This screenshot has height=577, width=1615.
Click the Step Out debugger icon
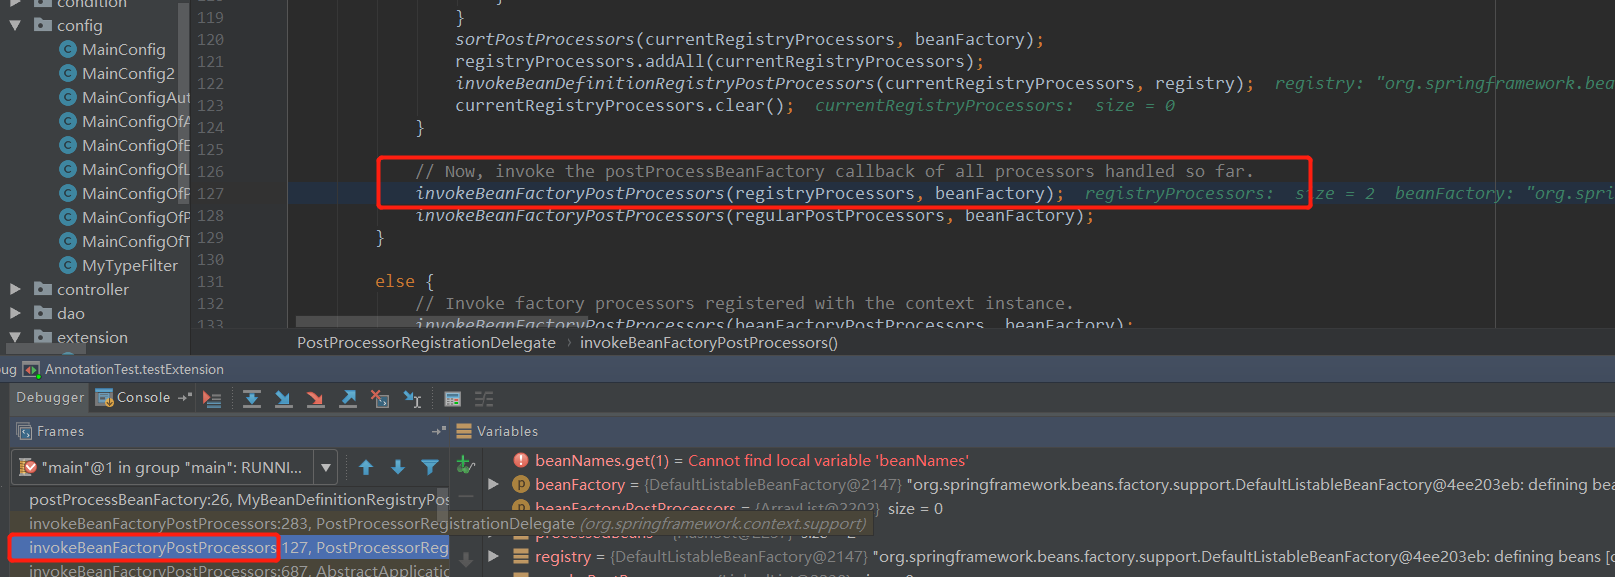(348, 399)
